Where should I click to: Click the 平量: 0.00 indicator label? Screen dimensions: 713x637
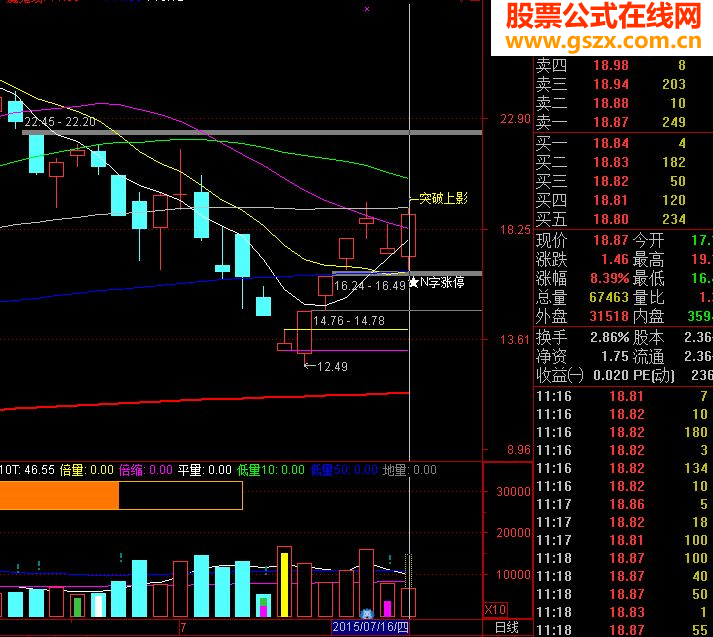pyautogui.click(x=205, y=470)
